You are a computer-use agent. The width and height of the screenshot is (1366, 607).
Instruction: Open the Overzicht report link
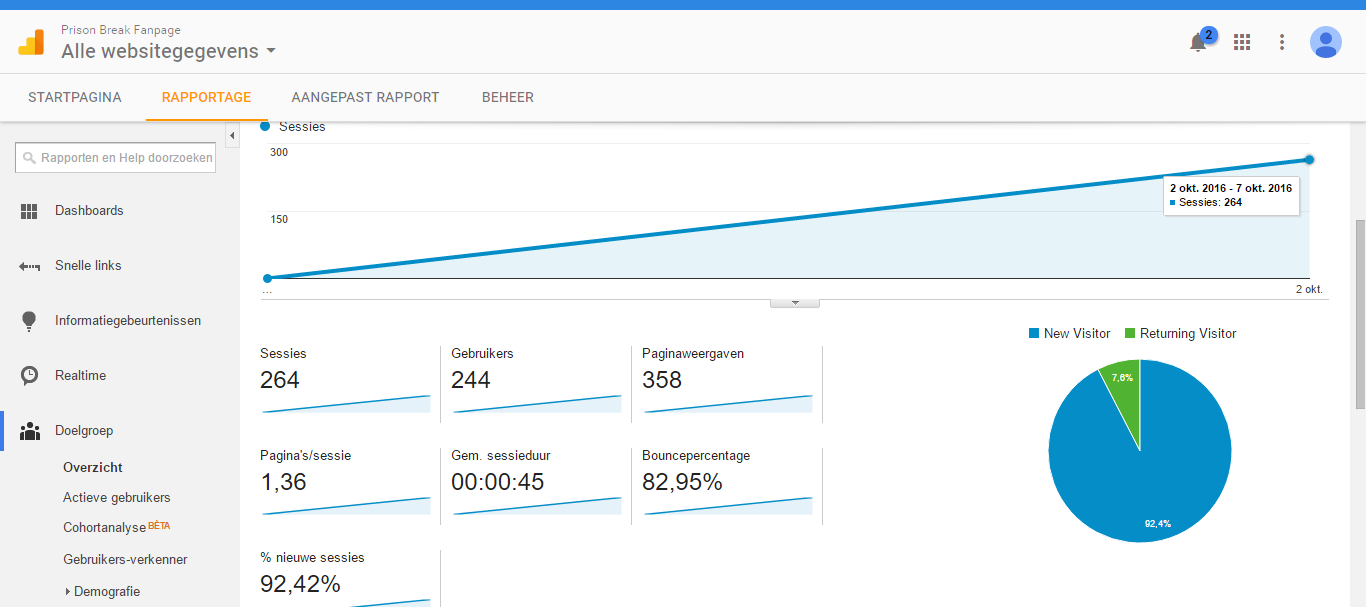(x=93, y=467)
